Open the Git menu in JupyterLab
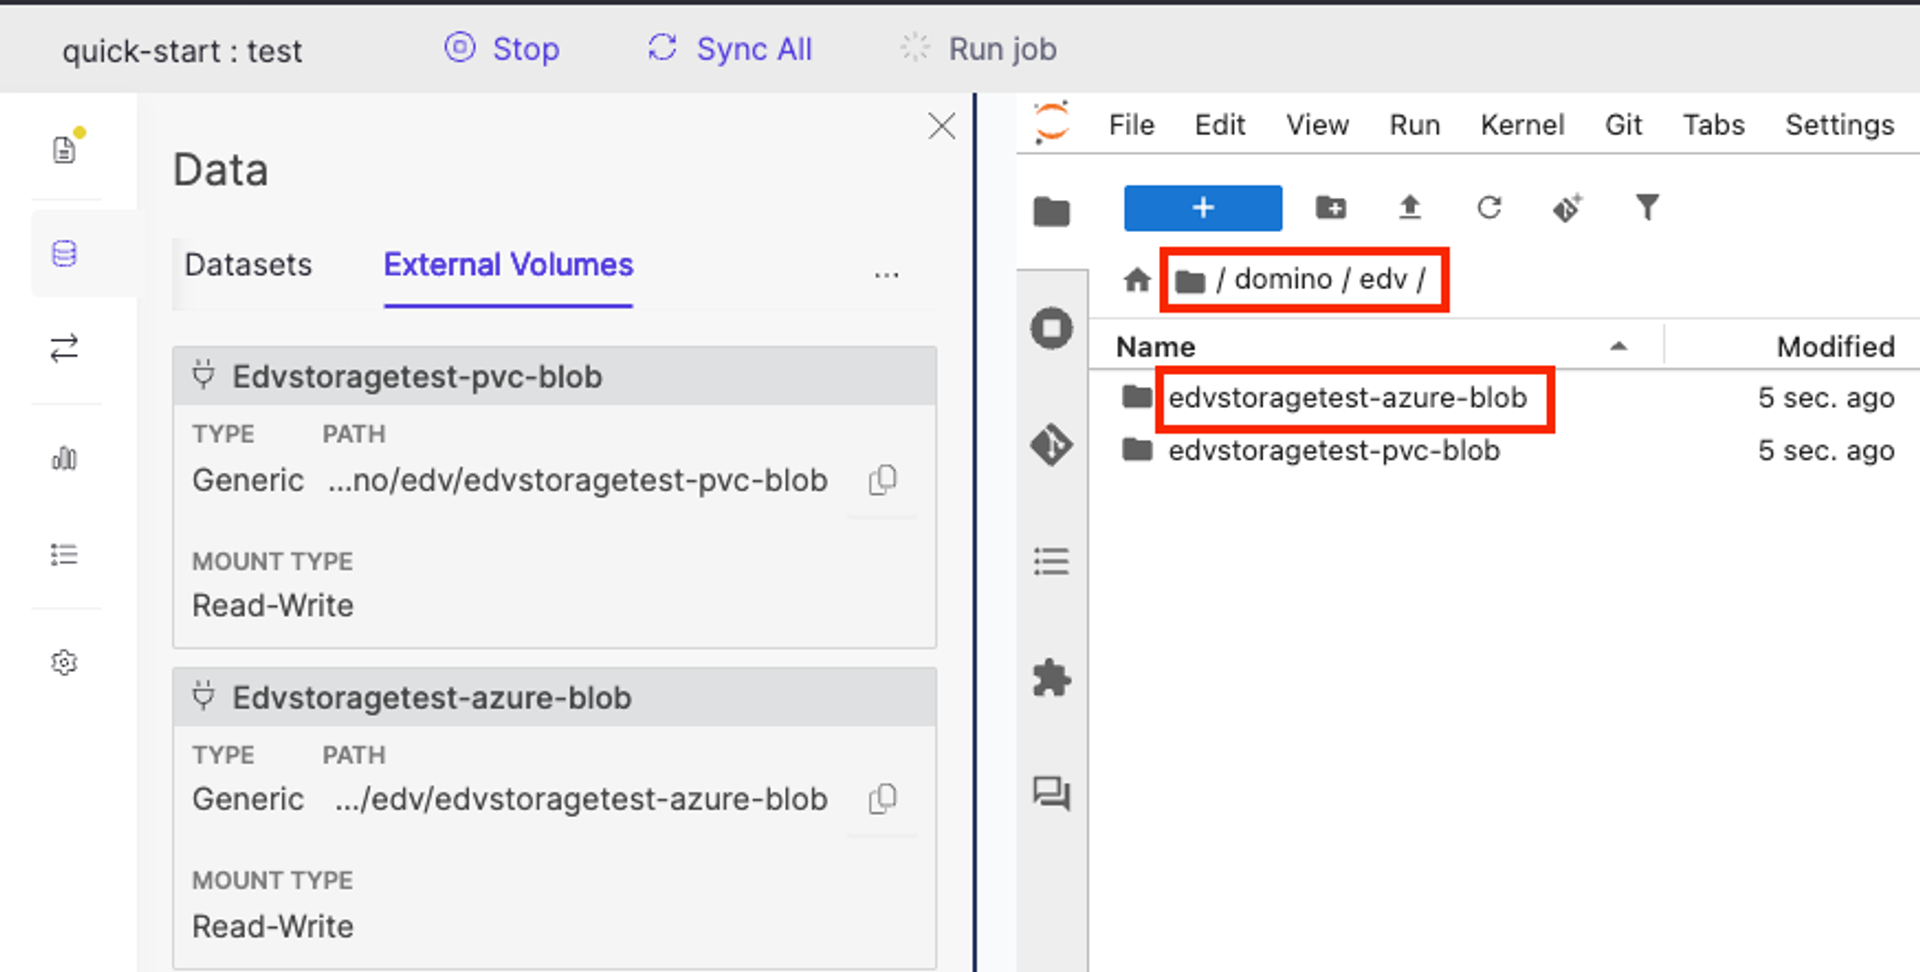Viewport: 1920px width, 972px height. point(1623,125)
